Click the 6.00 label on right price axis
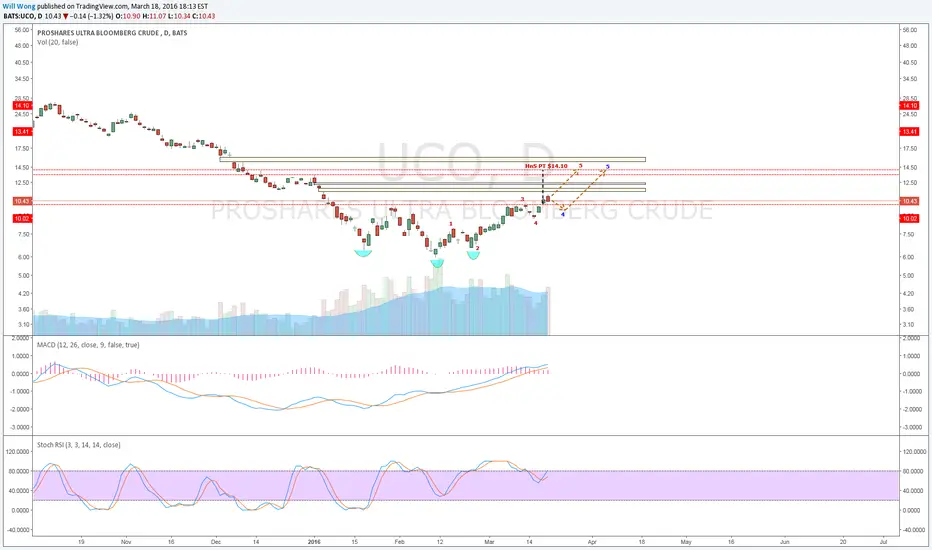932x550 pixels. point(908,257)
